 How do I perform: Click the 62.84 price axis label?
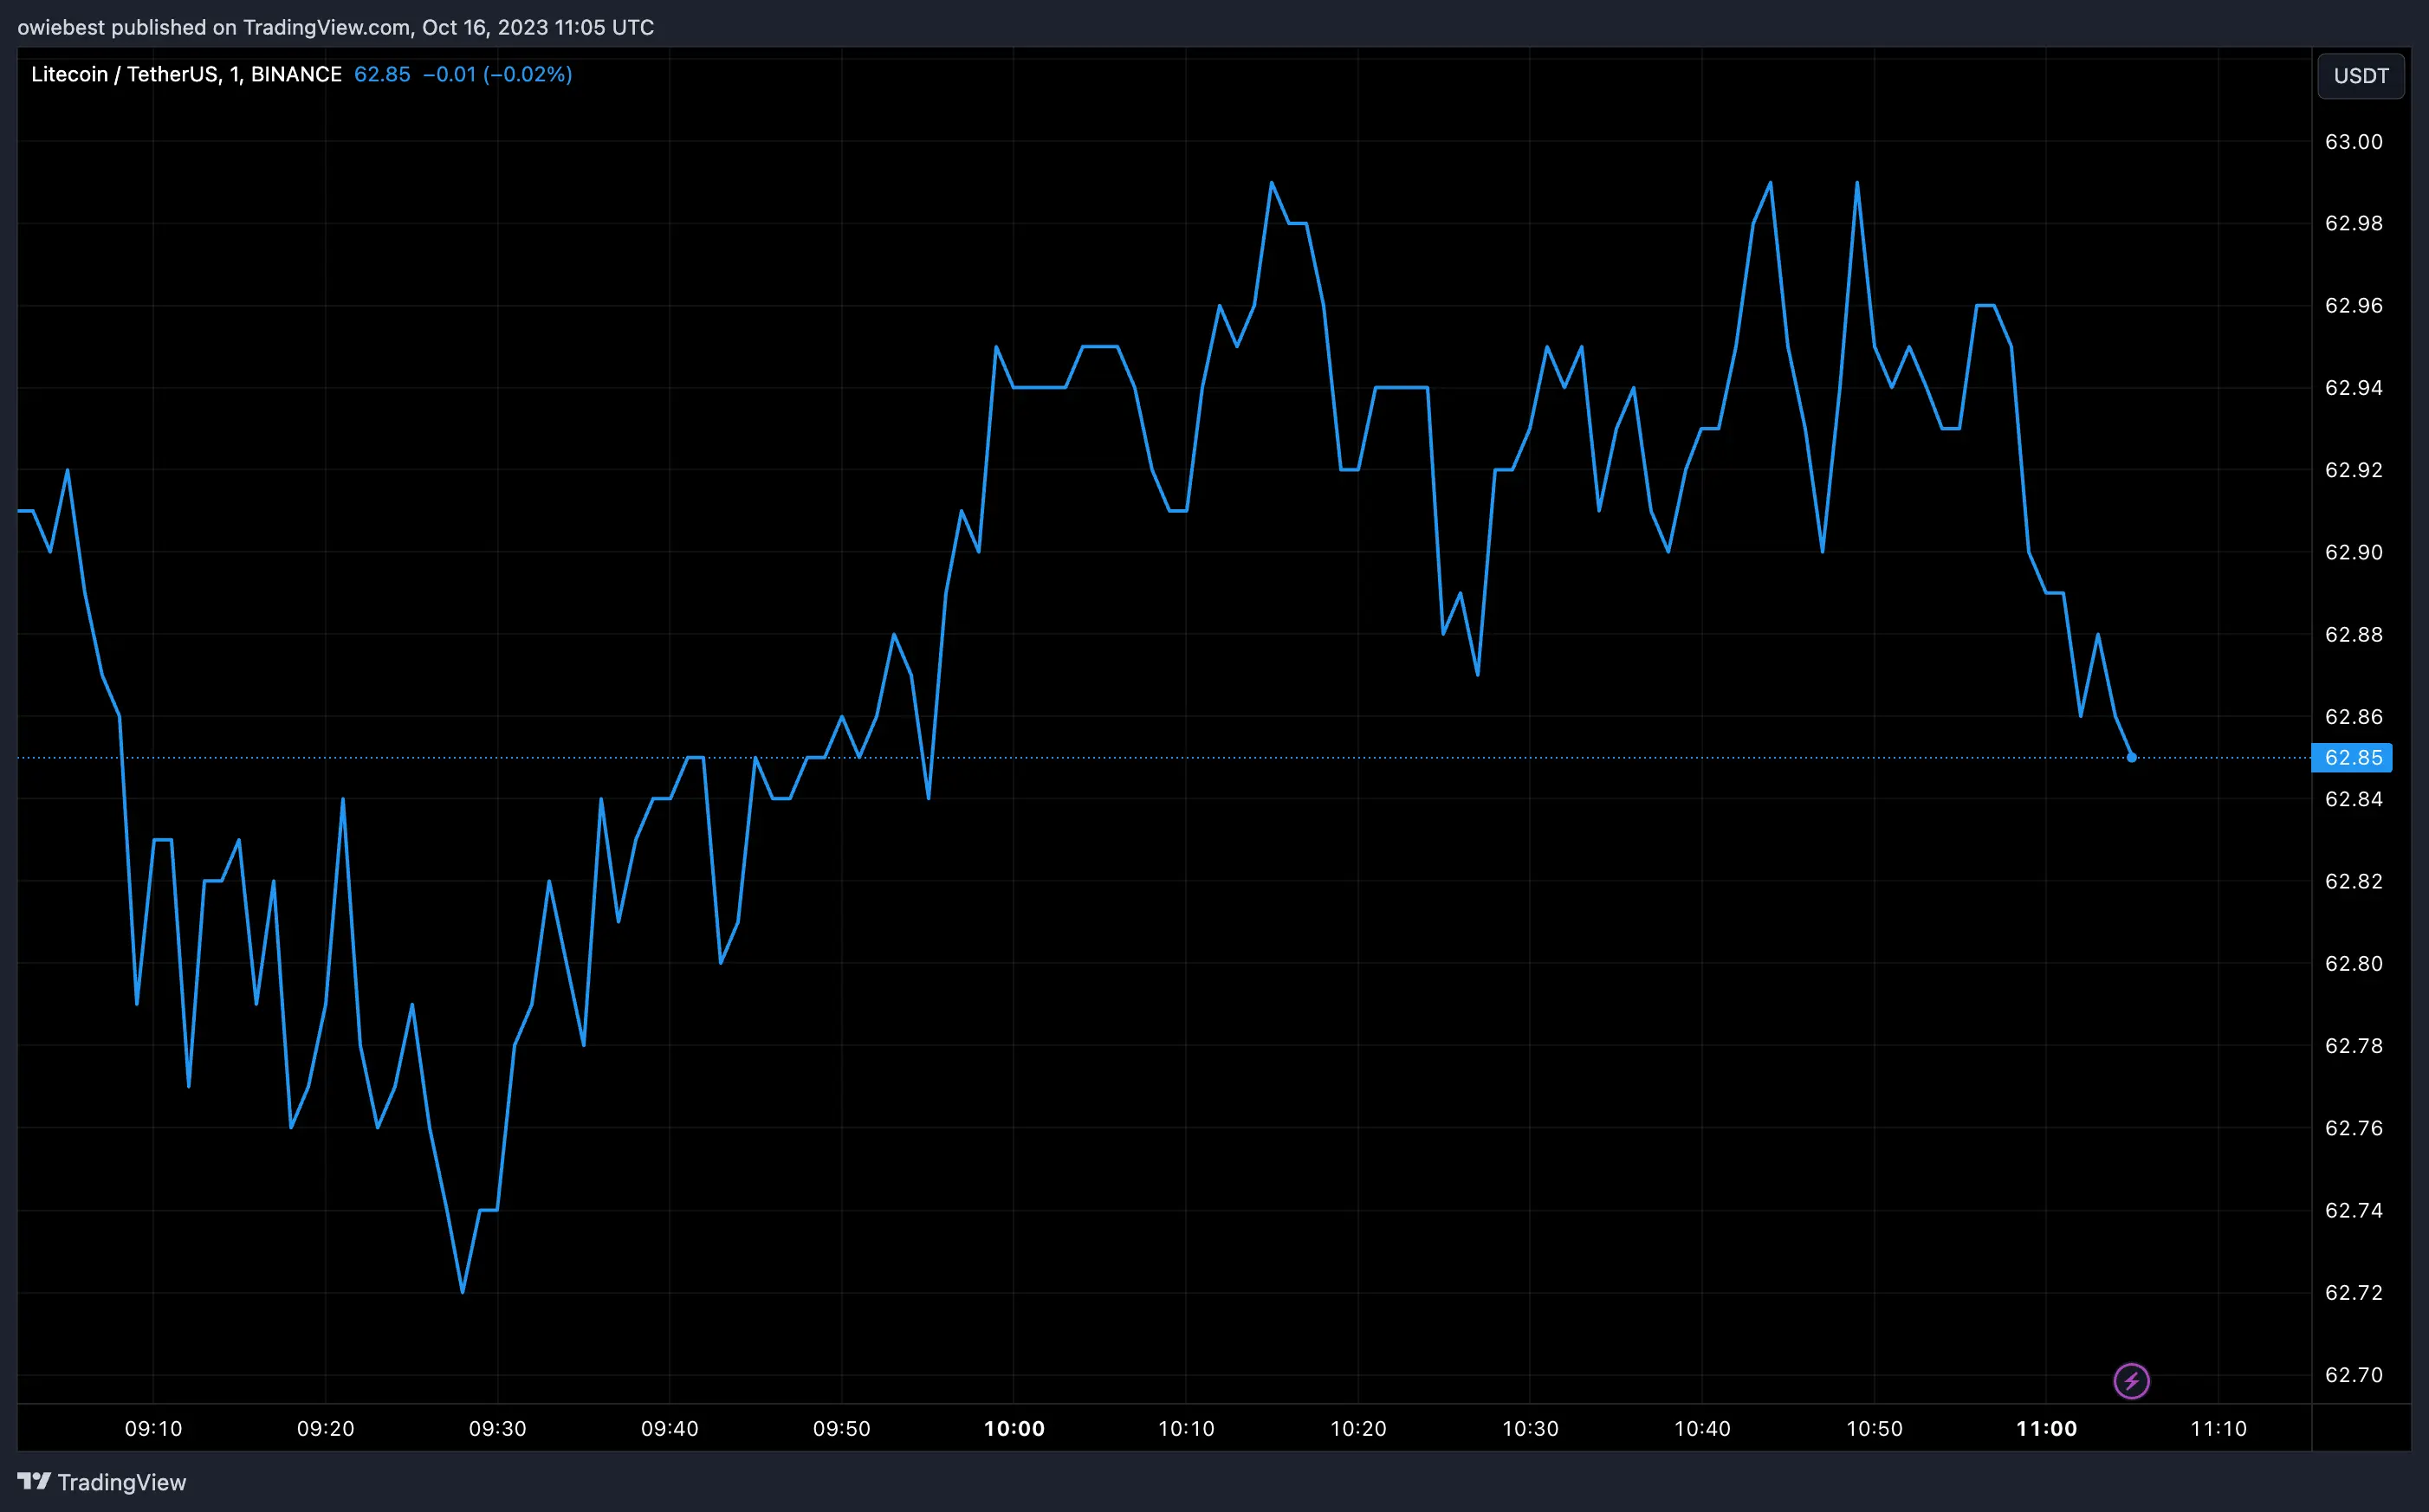pos(2353,798)
